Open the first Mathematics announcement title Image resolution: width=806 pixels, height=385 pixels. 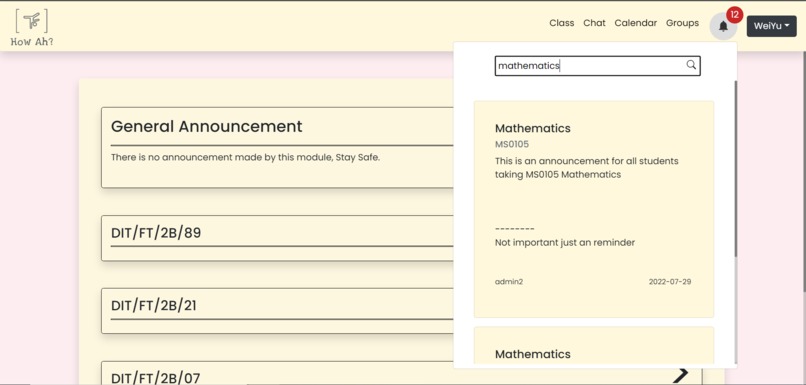(533, 129)
